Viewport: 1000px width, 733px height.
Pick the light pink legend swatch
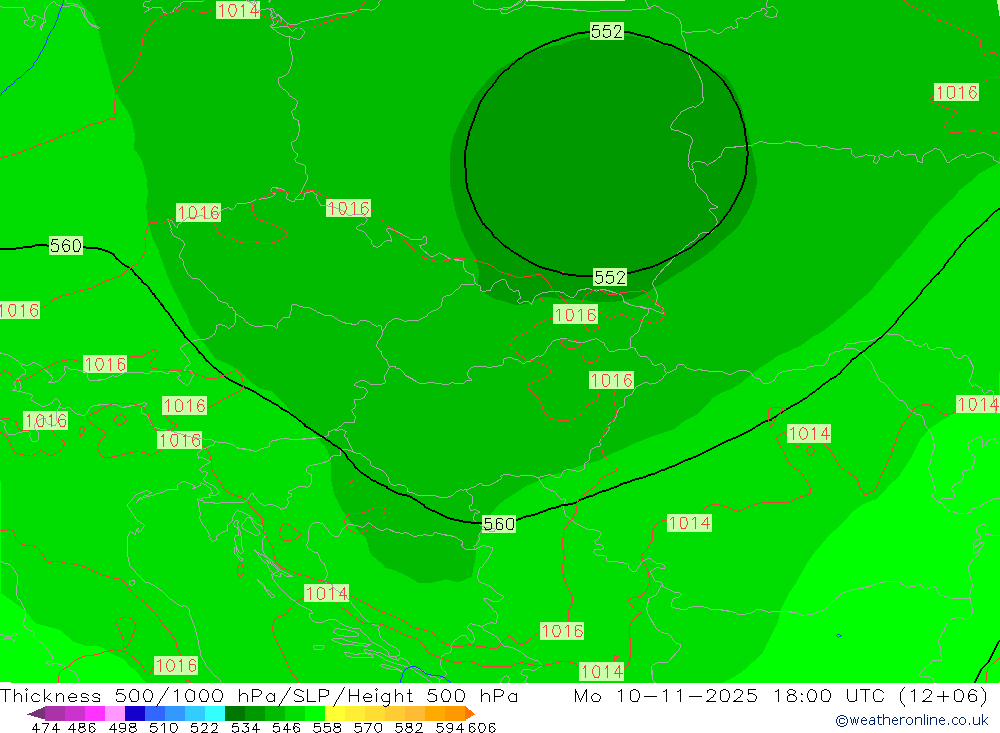click(115, 713)
